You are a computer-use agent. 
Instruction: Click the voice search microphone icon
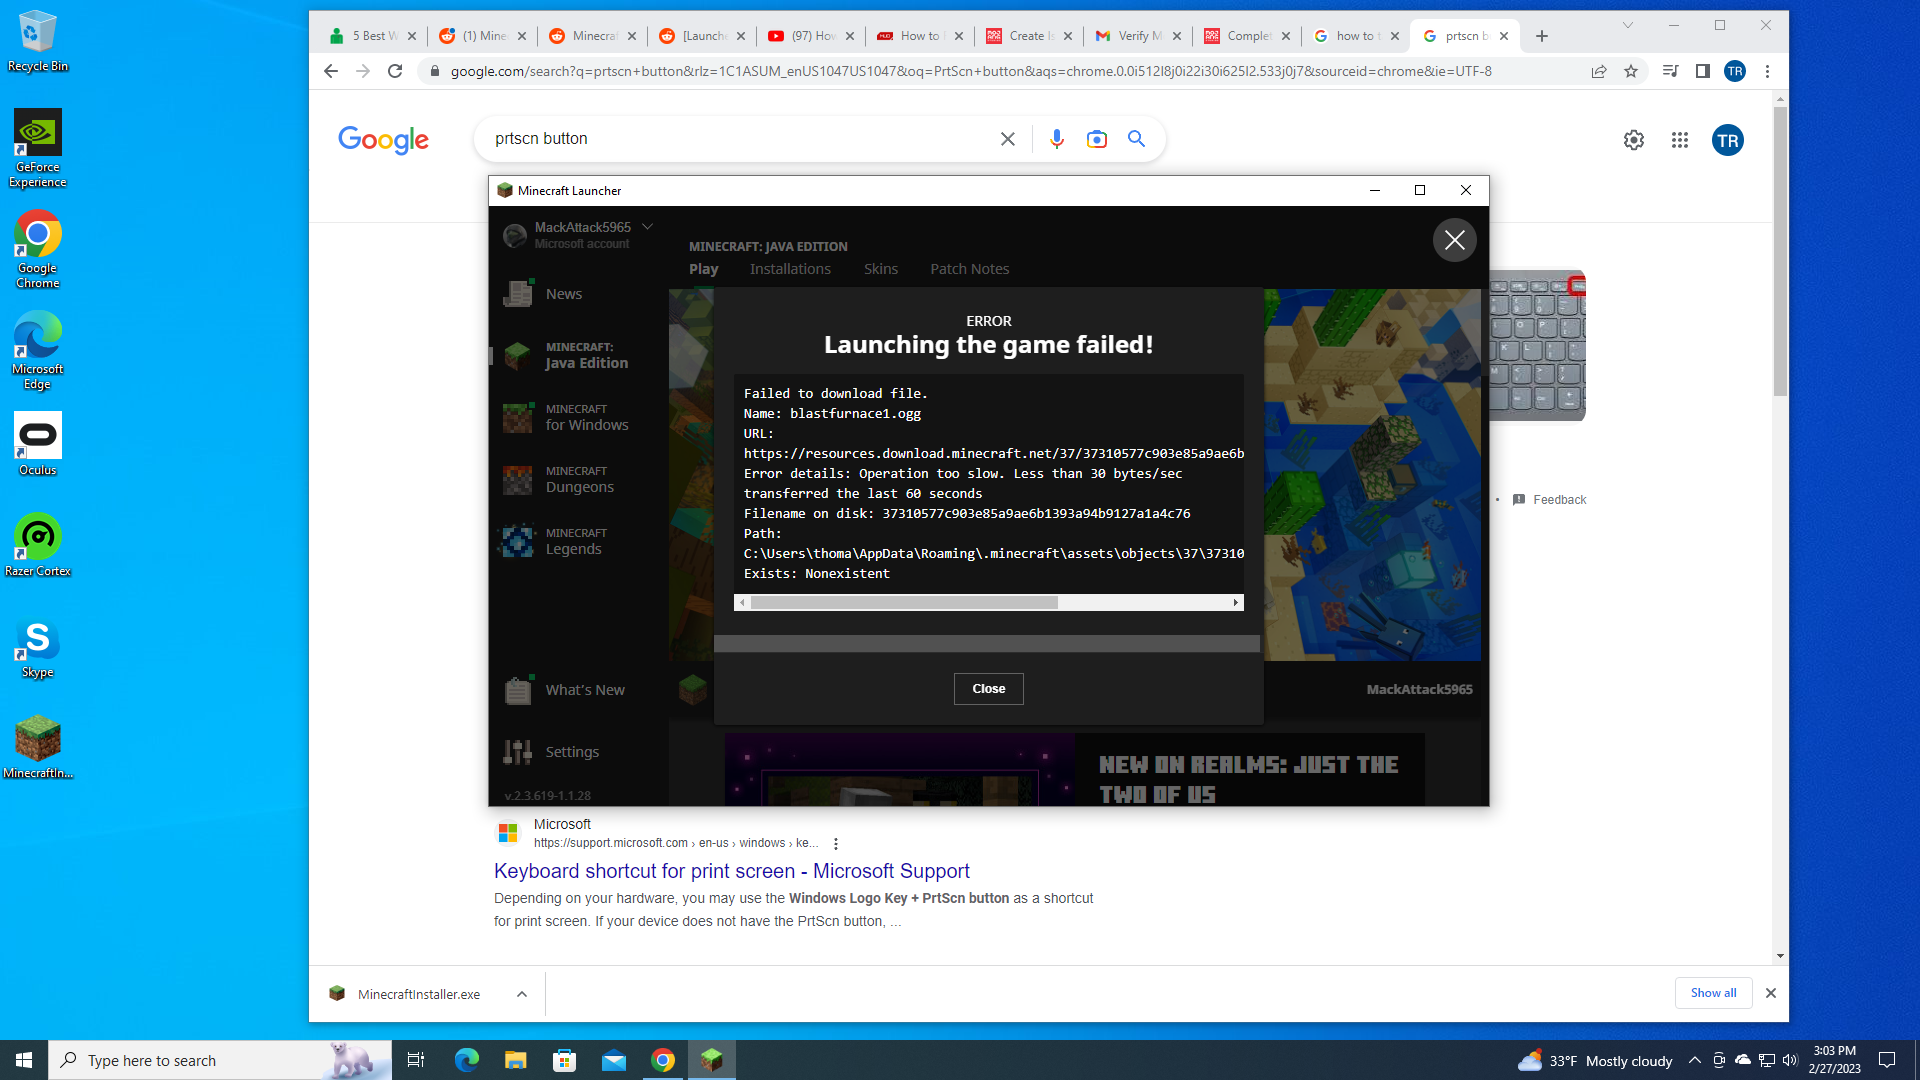(x=1057, y=139)
